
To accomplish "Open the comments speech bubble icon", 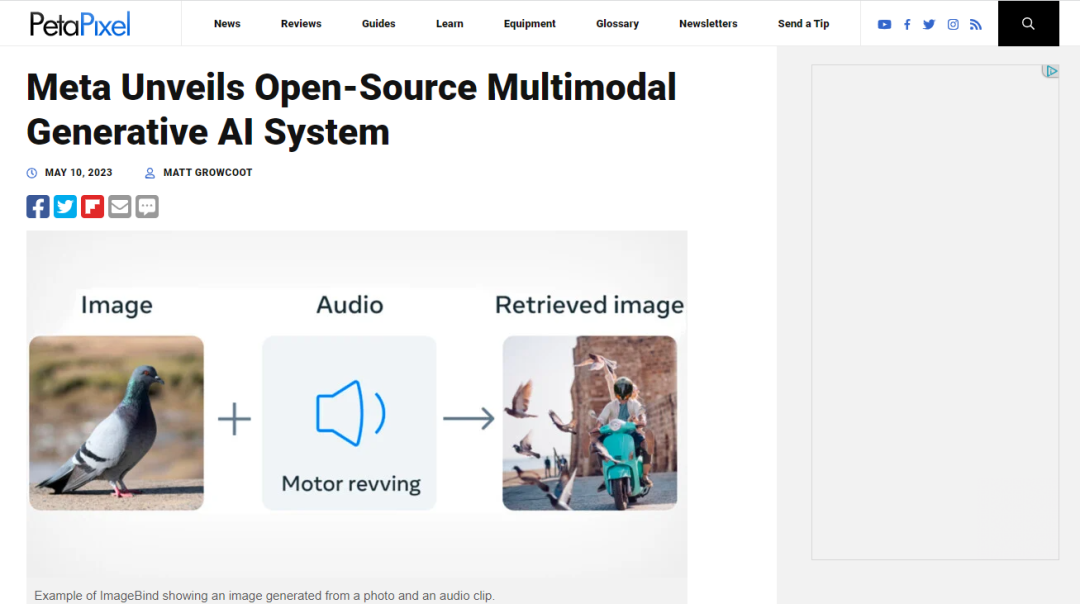I will click(x=147, y=207).
